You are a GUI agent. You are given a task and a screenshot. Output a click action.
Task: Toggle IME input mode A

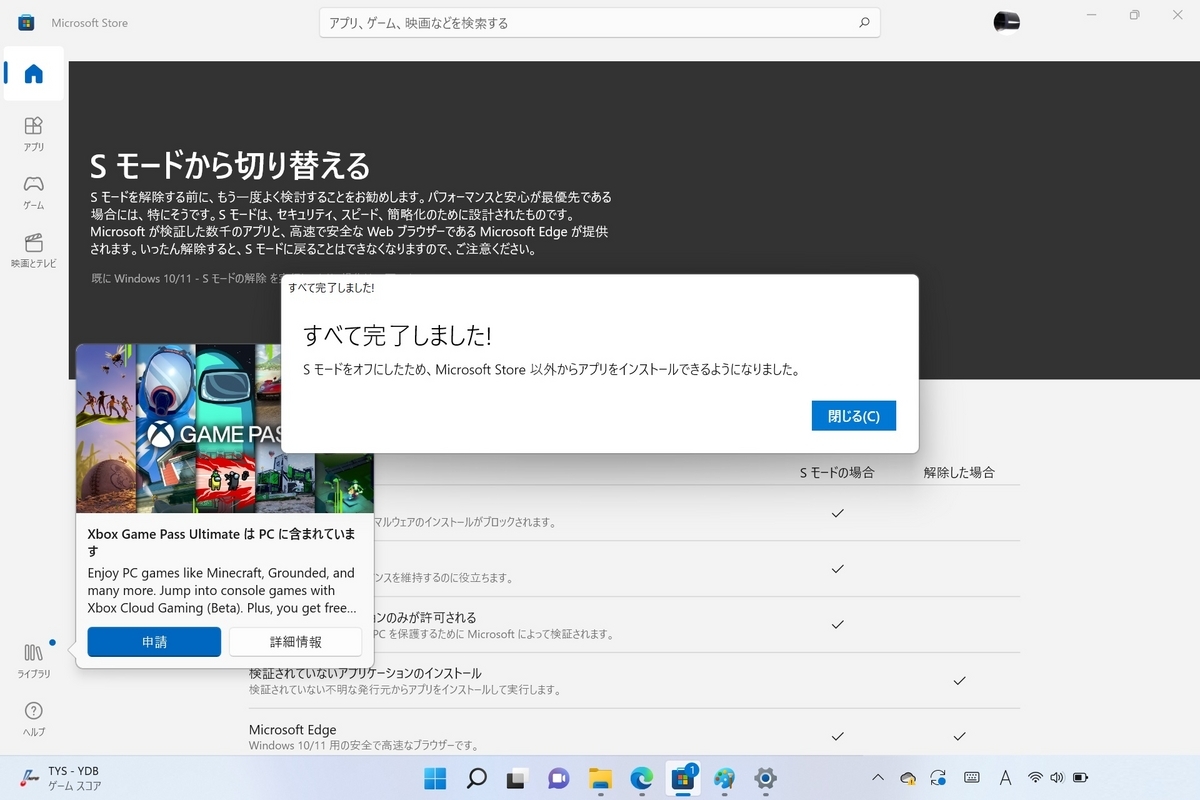(x=1005, y=778)
